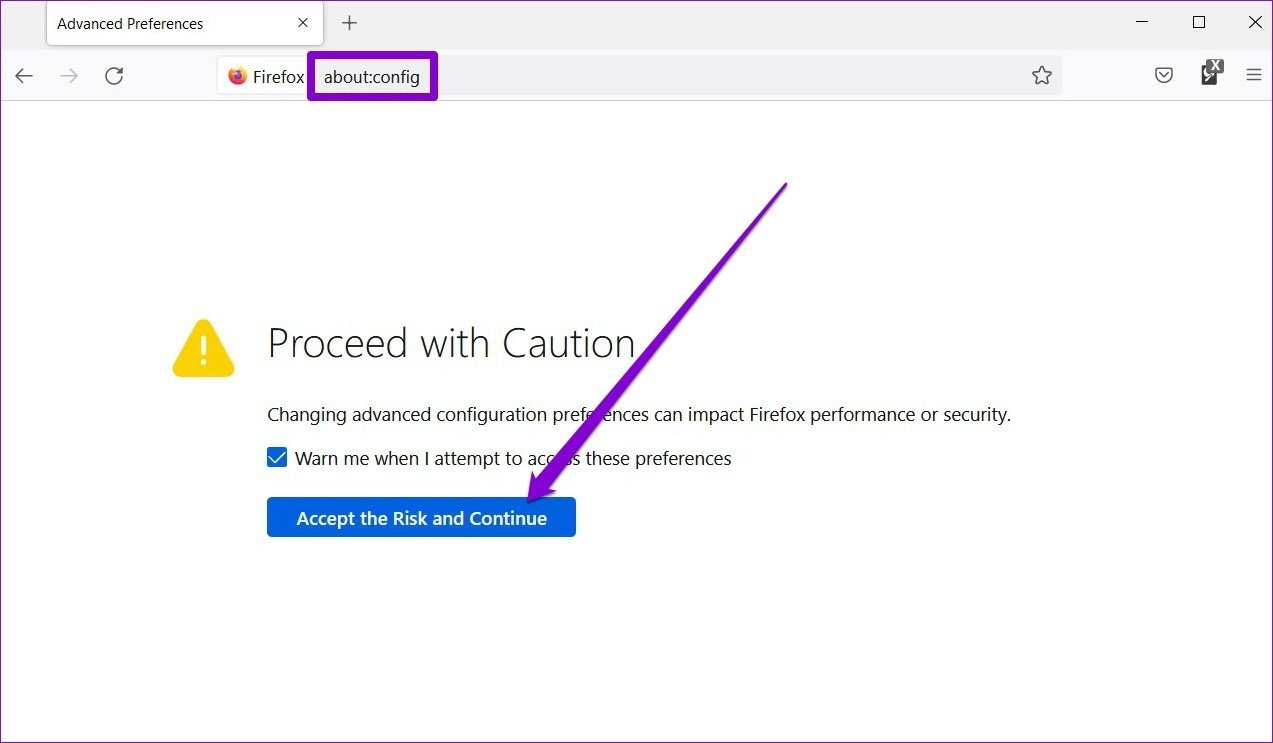Open the Save to Pocket icon

point(1164,75)
